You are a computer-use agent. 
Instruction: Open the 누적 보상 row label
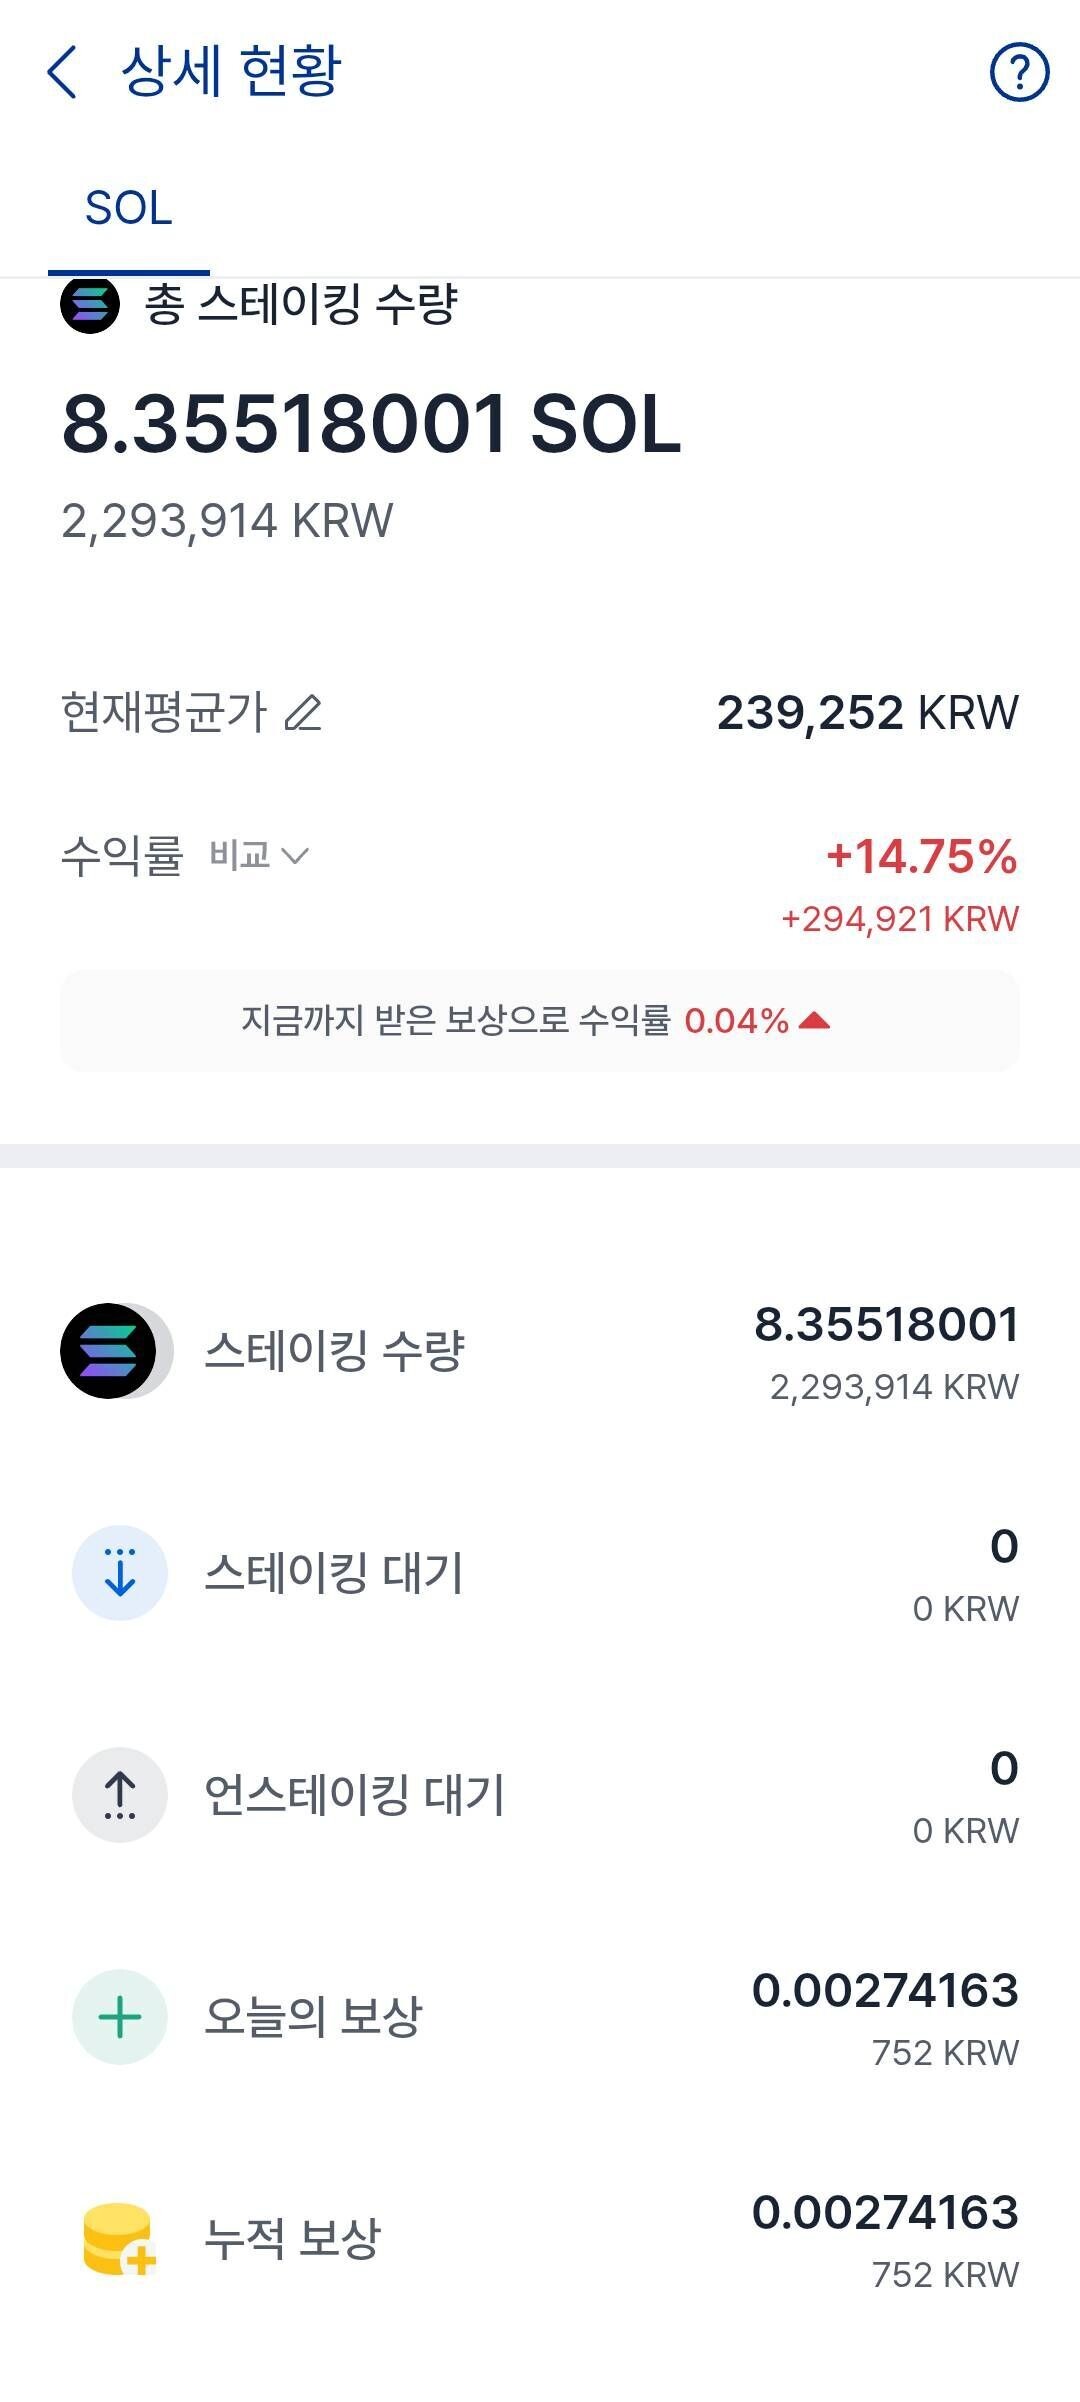coord(292,2239)
